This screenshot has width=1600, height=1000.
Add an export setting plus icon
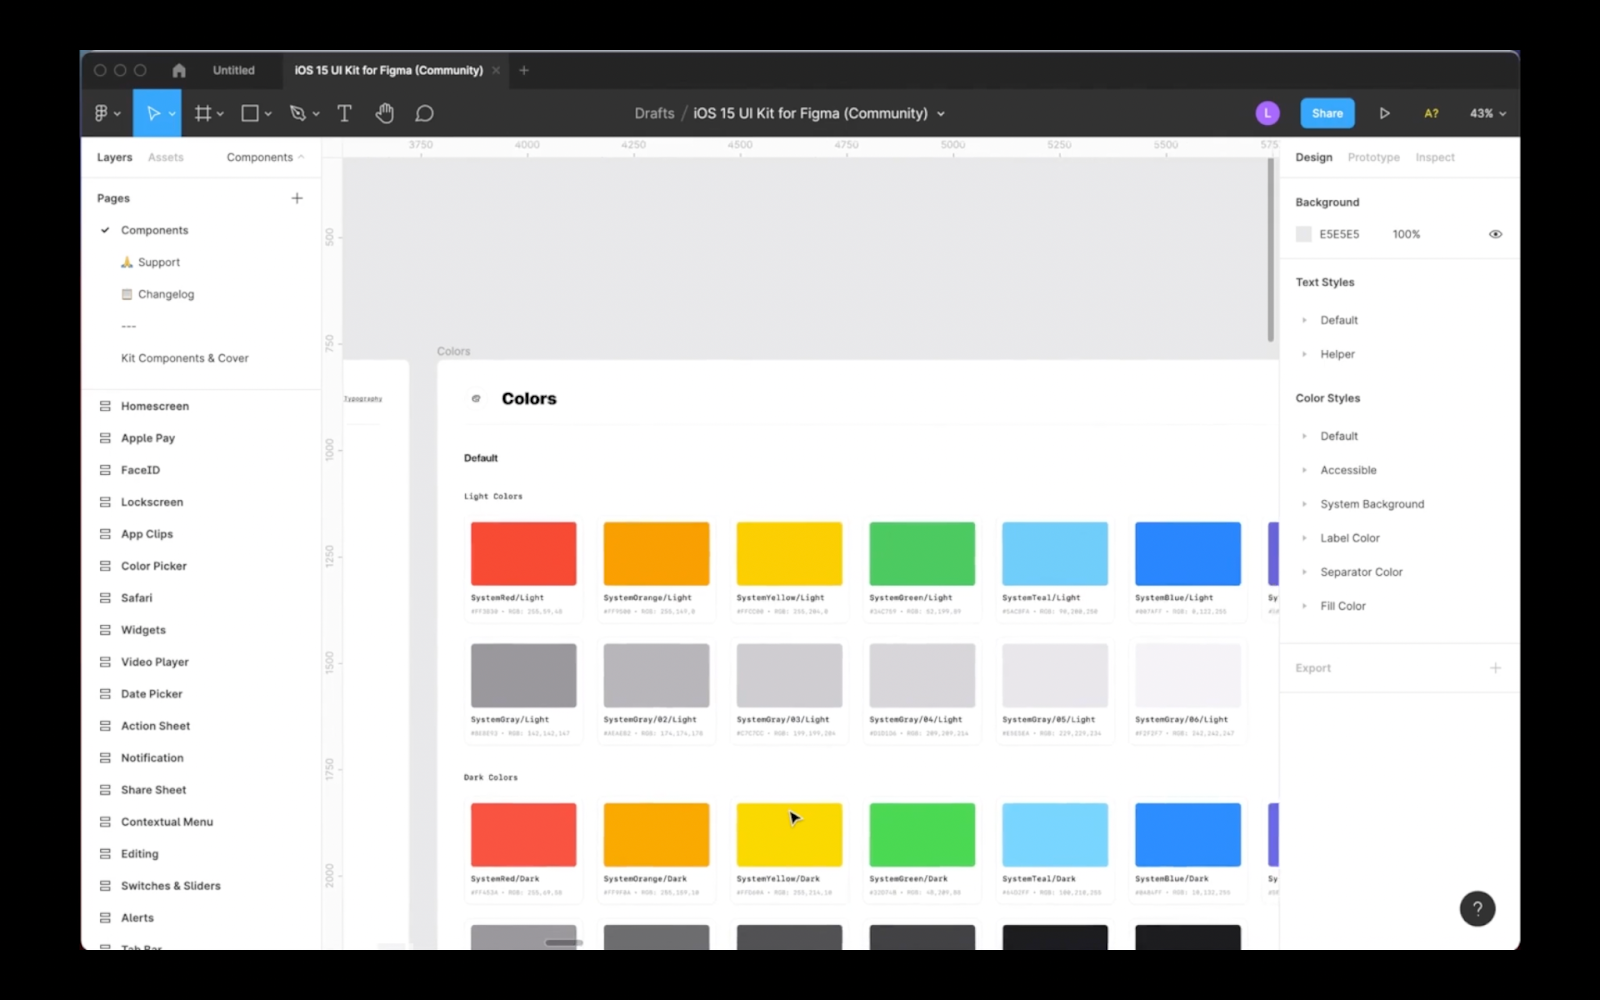[x=1495, y=667]
